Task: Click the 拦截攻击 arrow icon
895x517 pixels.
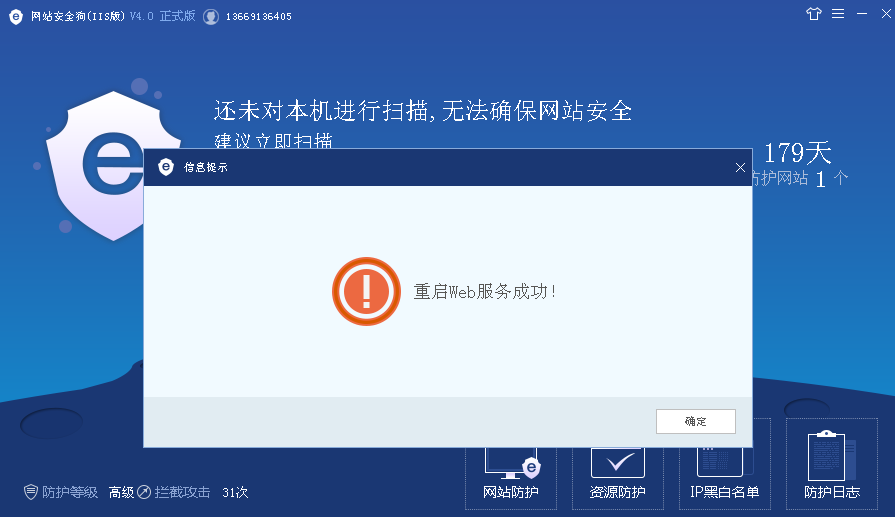Action: point(144,492)
